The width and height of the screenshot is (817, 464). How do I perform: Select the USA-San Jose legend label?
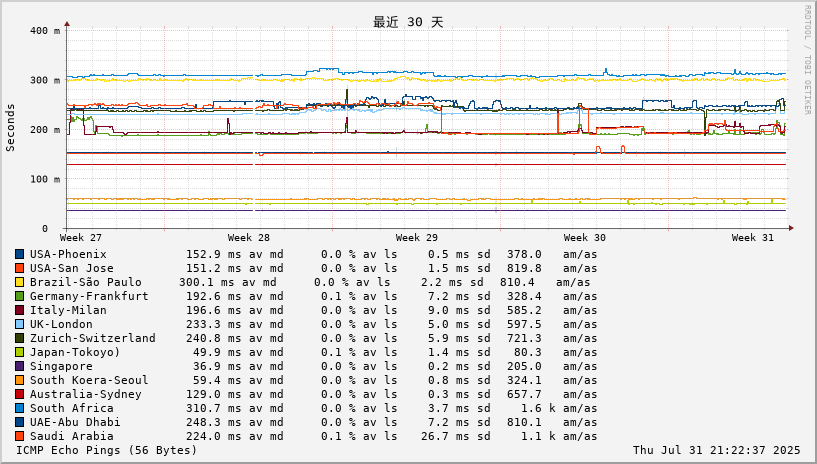pyautogui.click(x=71, y=268)
